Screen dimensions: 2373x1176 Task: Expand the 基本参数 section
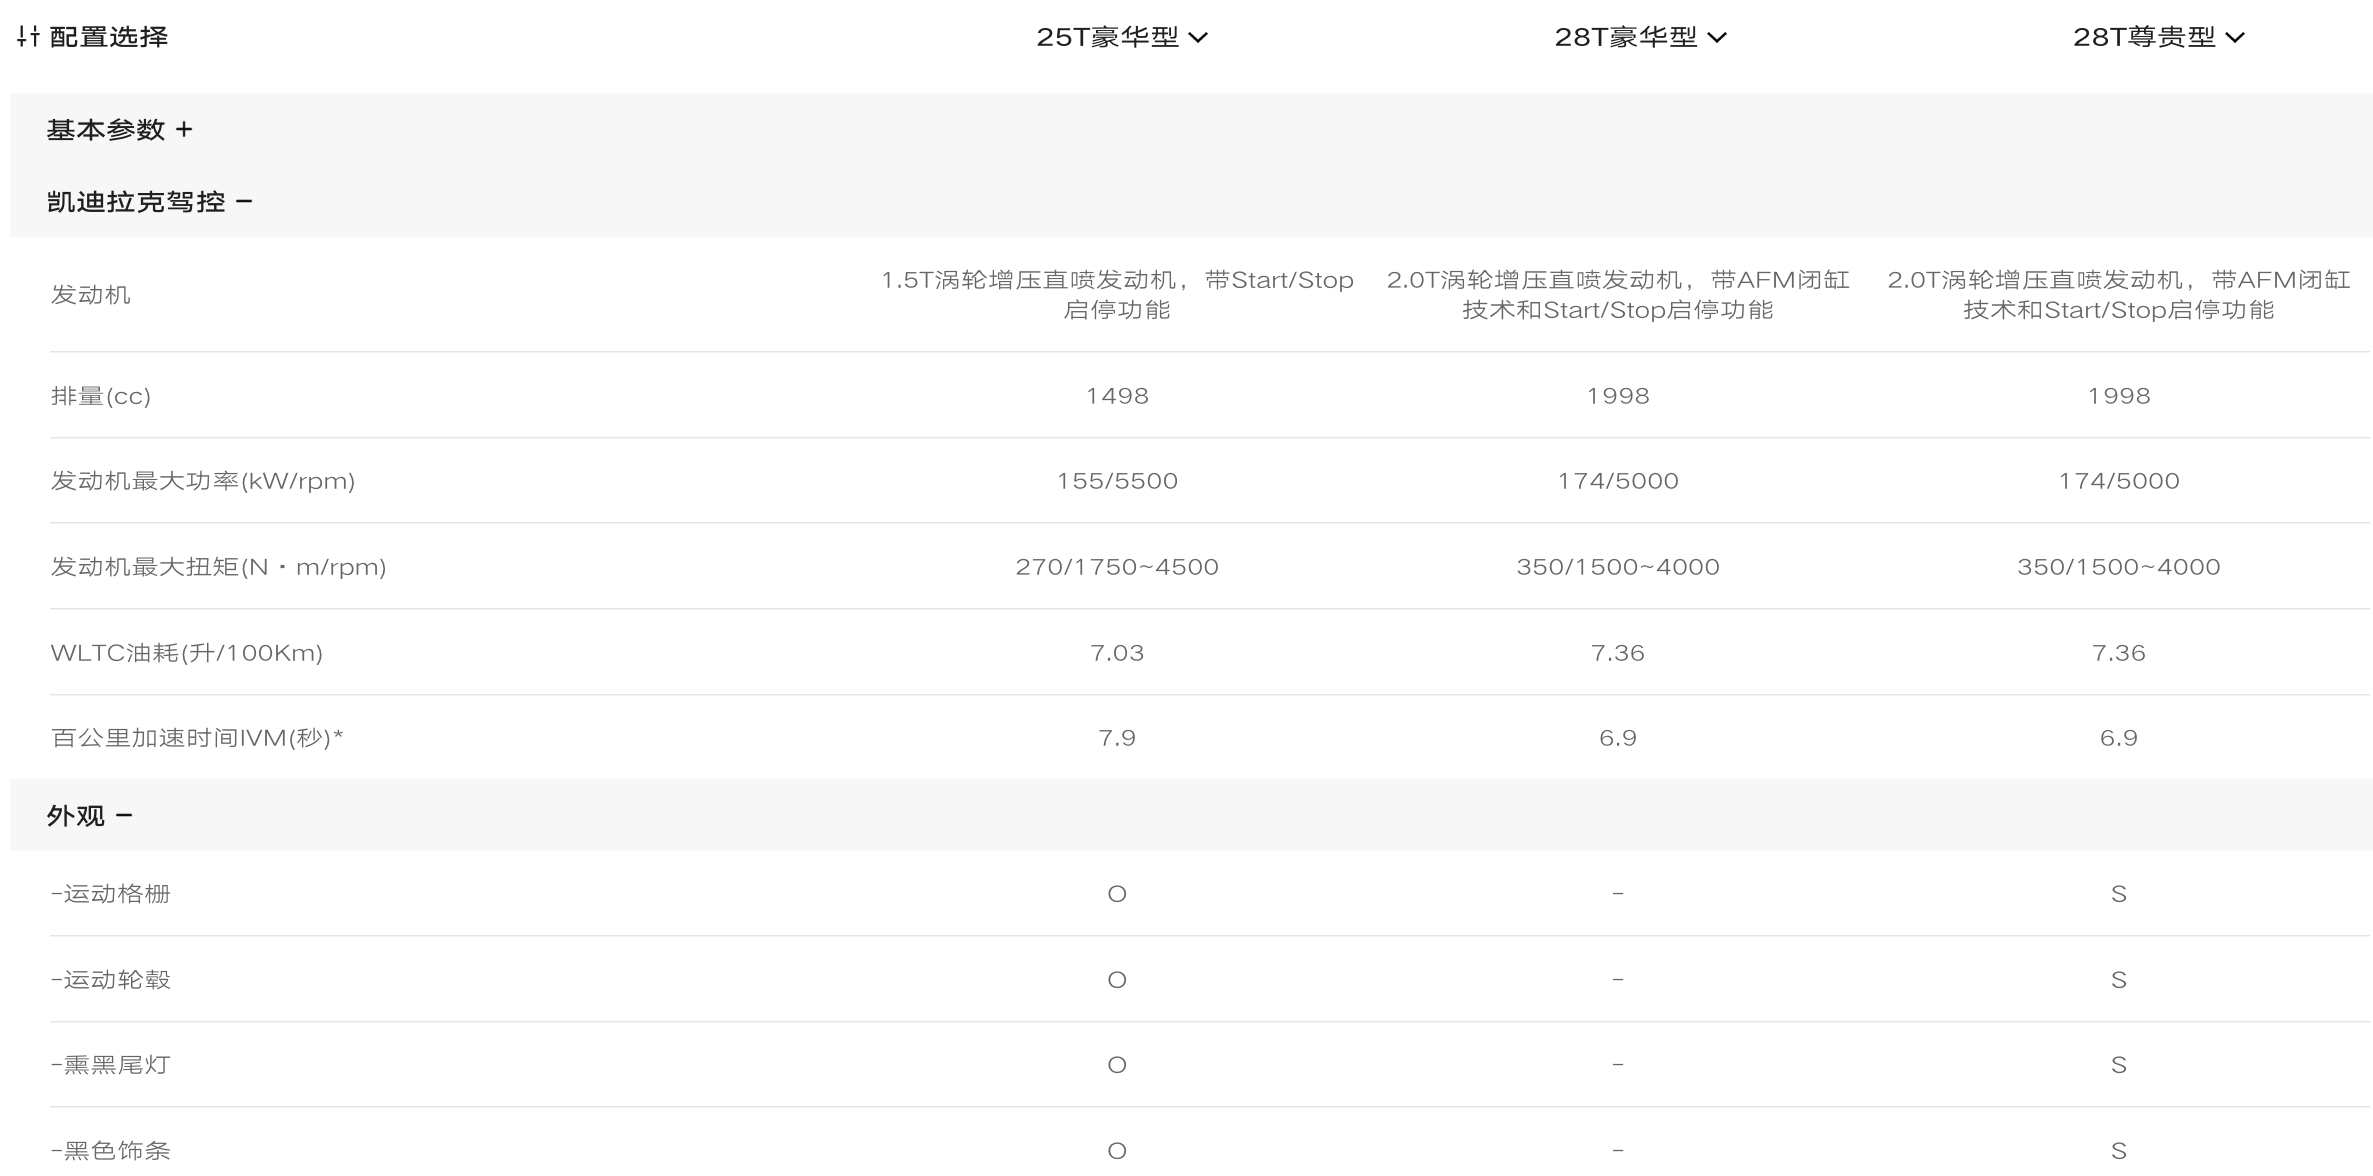(119, 129)
